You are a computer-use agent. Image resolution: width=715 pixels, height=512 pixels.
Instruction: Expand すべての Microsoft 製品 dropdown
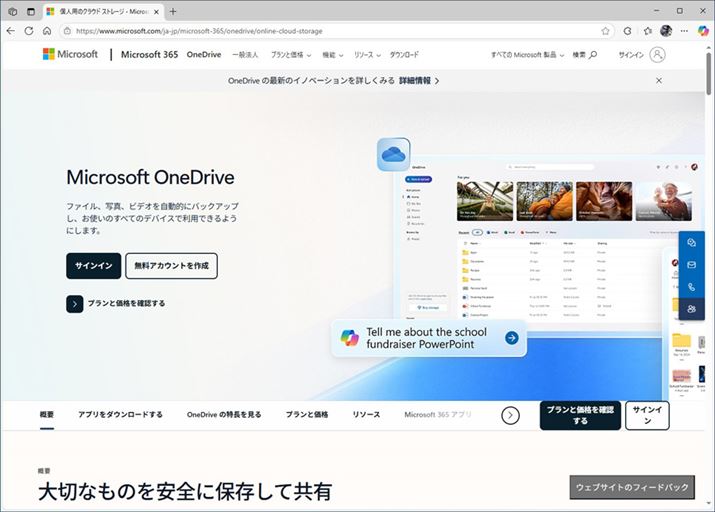pos(527,55)
